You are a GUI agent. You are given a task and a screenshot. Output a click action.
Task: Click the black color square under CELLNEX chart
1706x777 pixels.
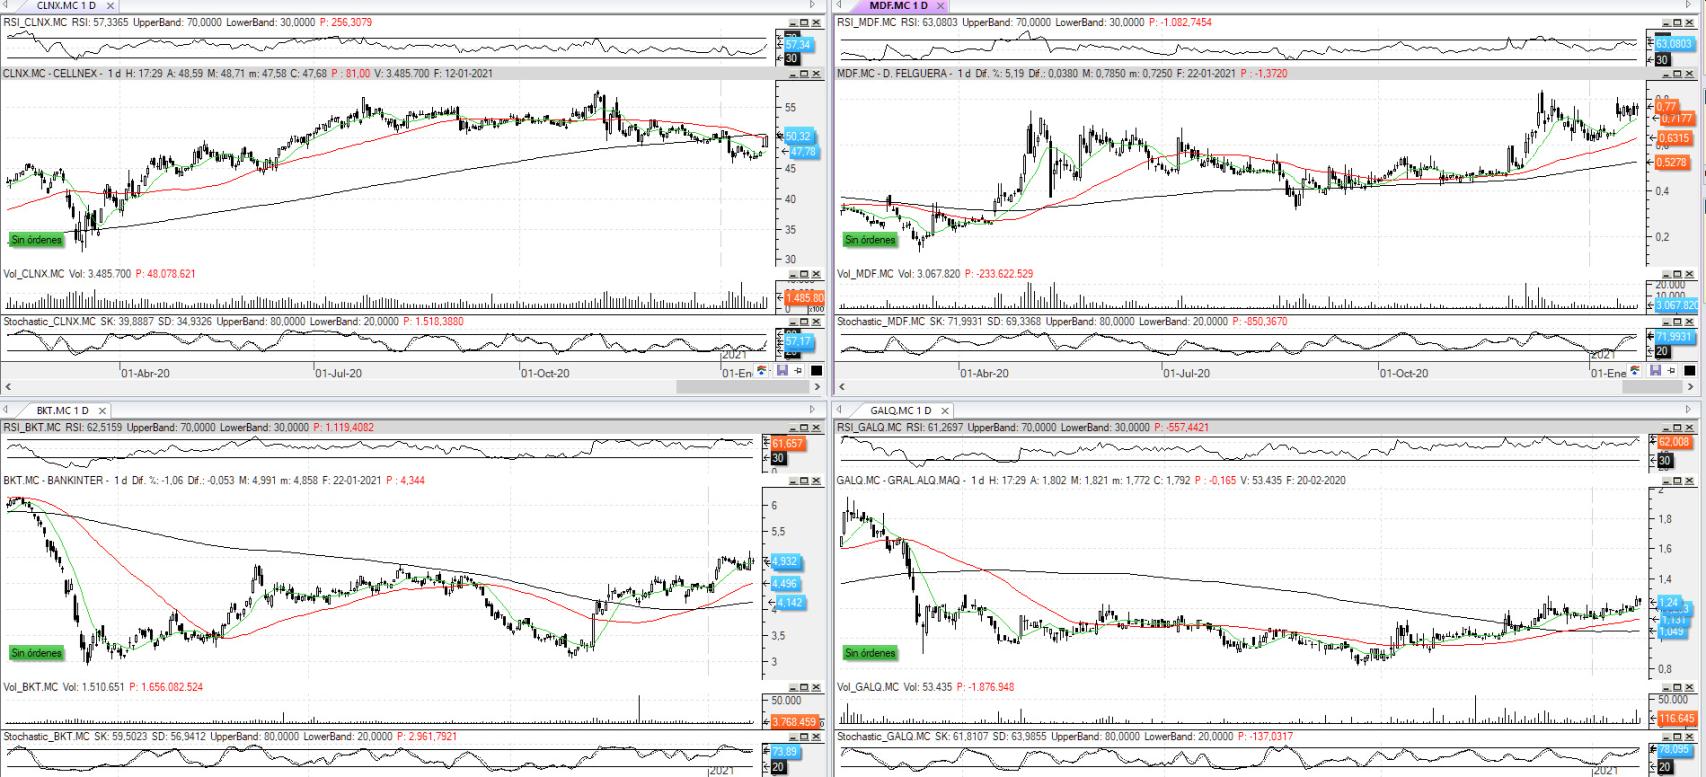coord(816,371)
